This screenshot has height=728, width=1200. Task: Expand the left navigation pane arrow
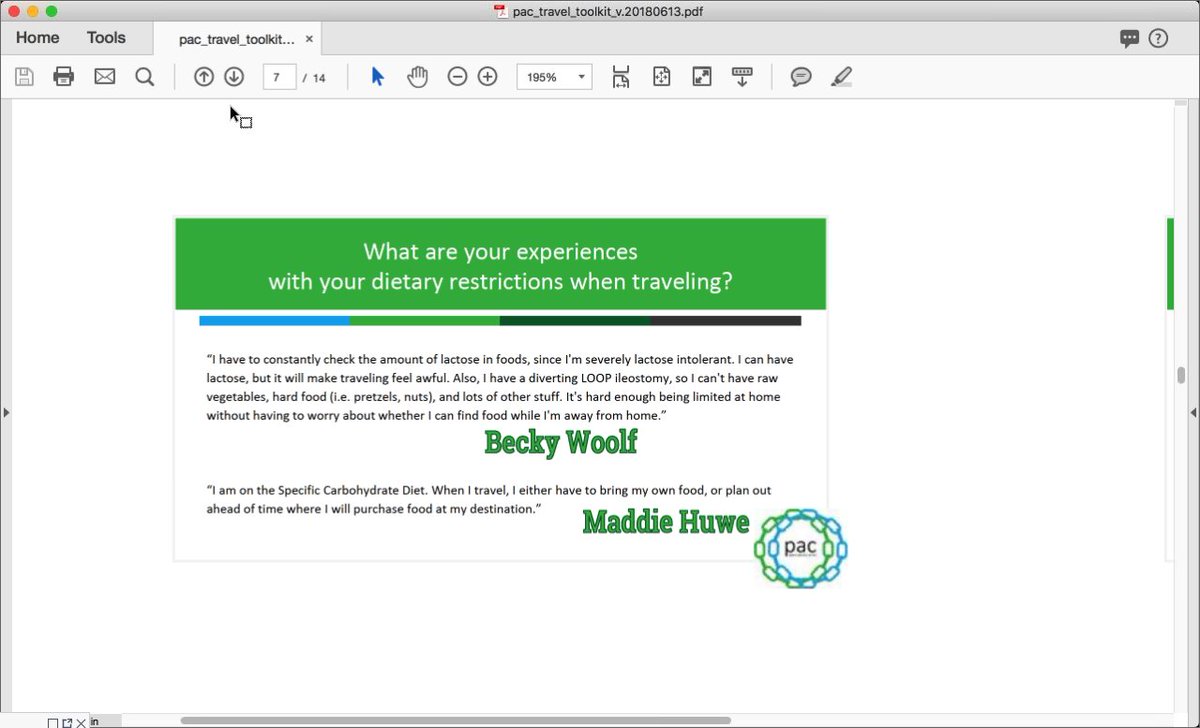coord(6,412)
